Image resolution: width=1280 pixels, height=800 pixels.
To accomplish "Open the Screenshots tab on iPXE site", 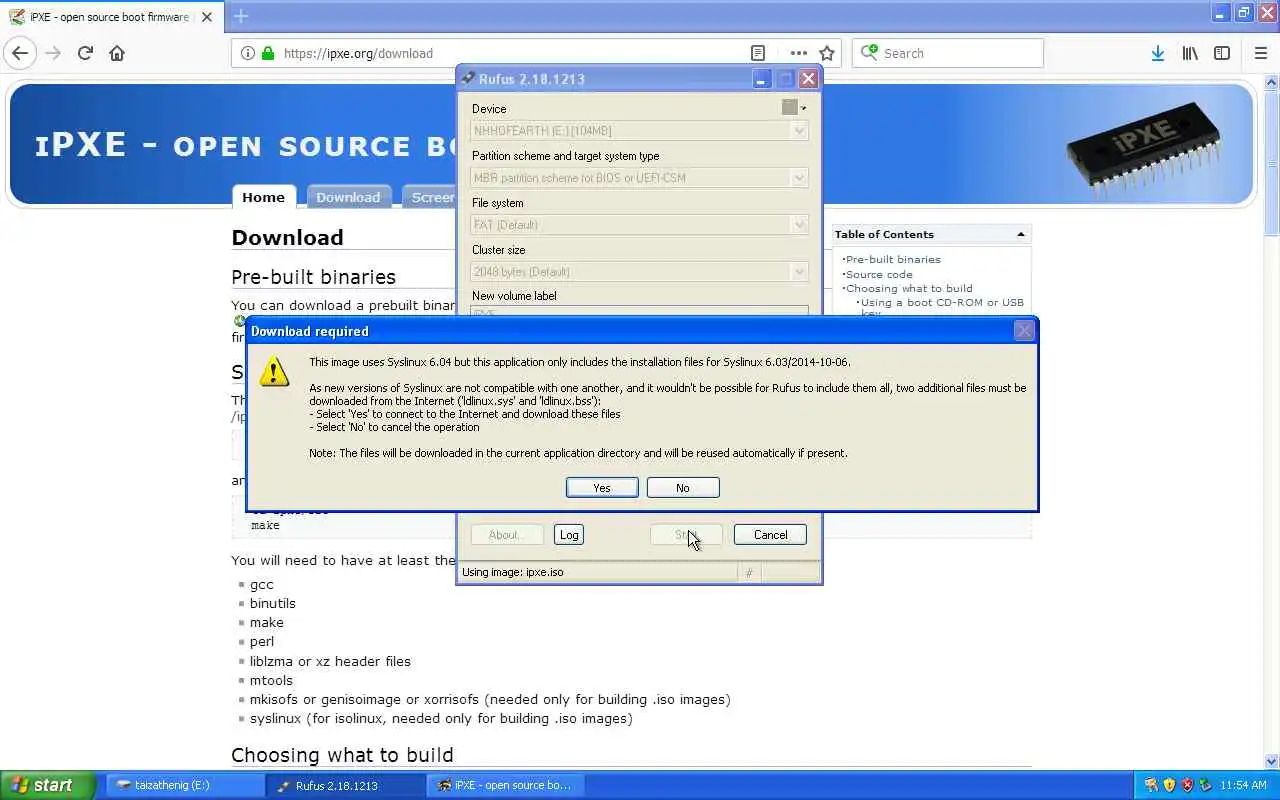I will (429, 197).
